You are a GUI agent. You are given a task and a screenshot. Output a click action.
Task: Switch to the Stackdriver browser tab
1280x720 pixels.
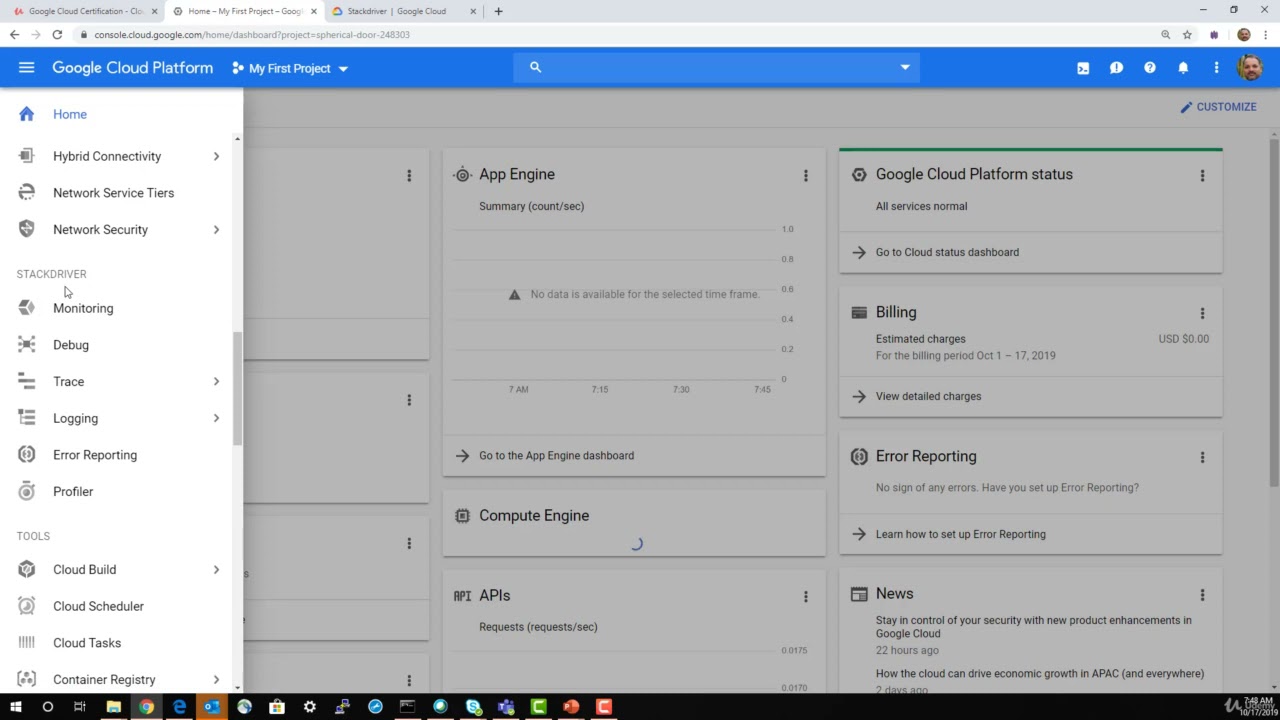[402, 11]
